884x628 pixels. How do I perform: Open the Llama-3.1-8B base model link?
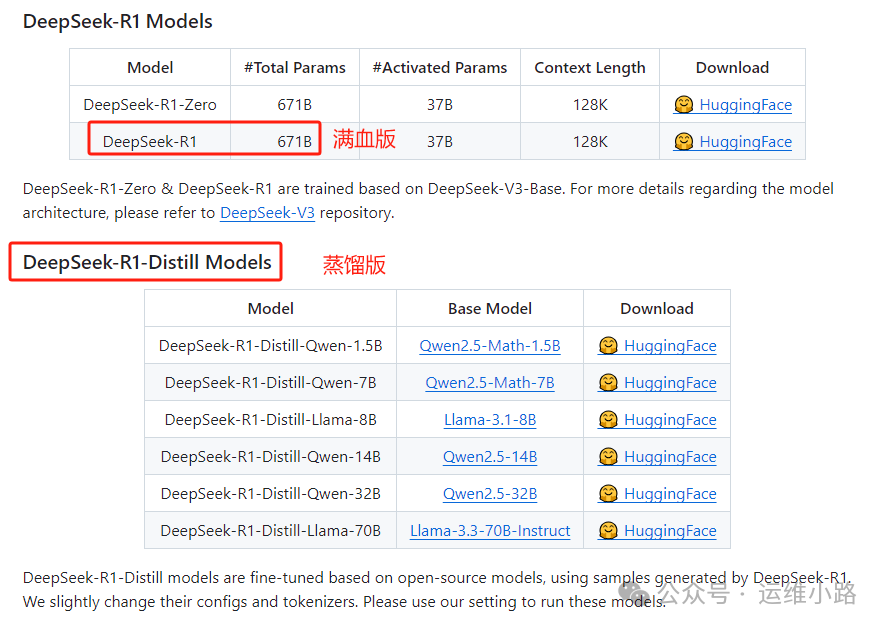pyautogui.click(x=490, y=419)
